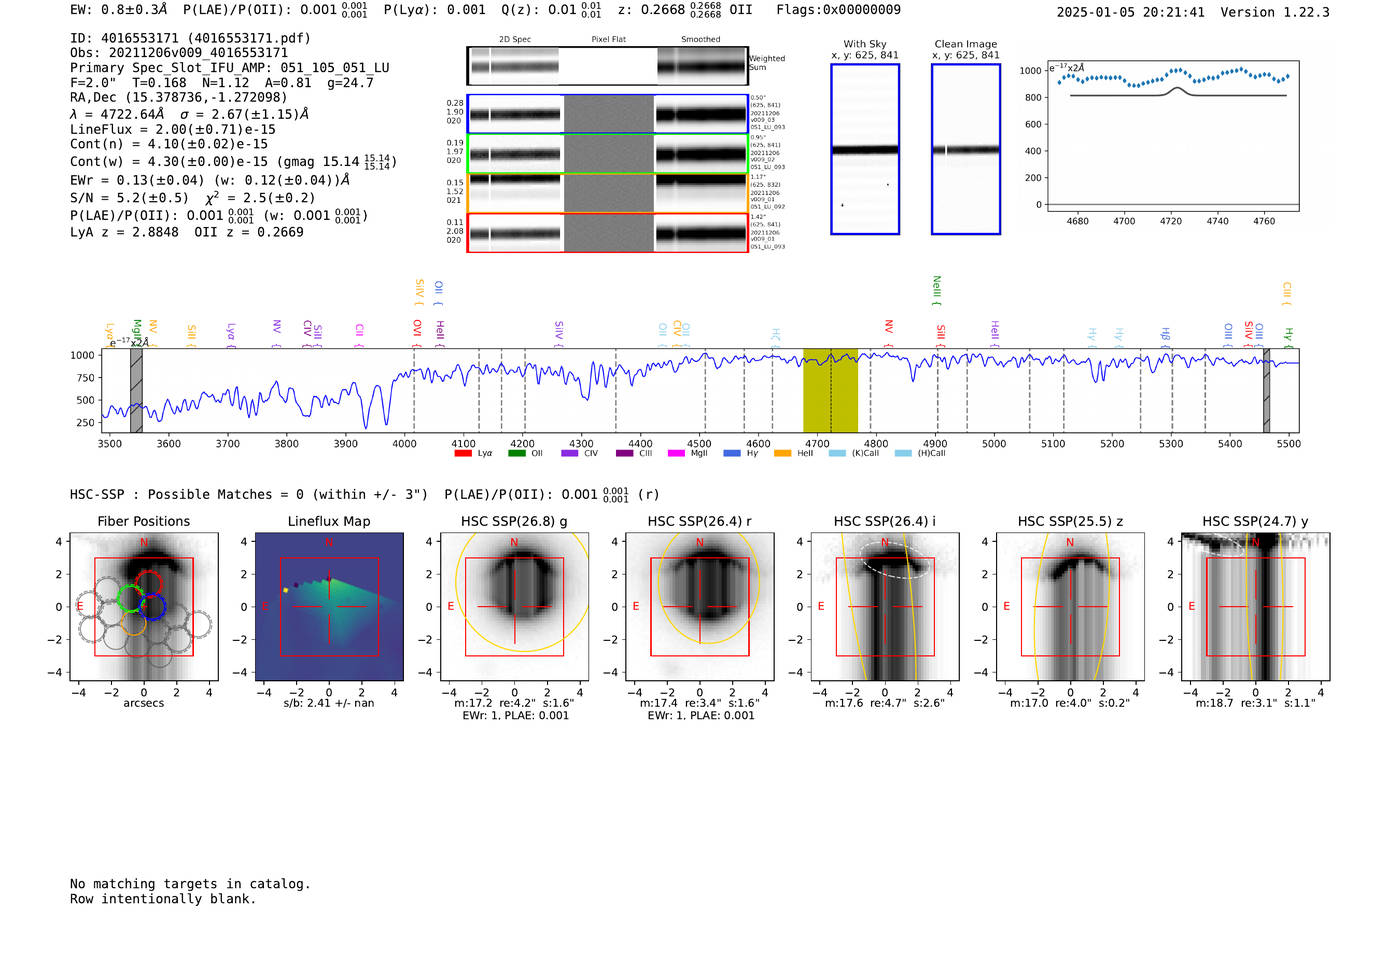
Task: Click the Flags:0x00000009 text in header
Action: (x=838, y=9)
